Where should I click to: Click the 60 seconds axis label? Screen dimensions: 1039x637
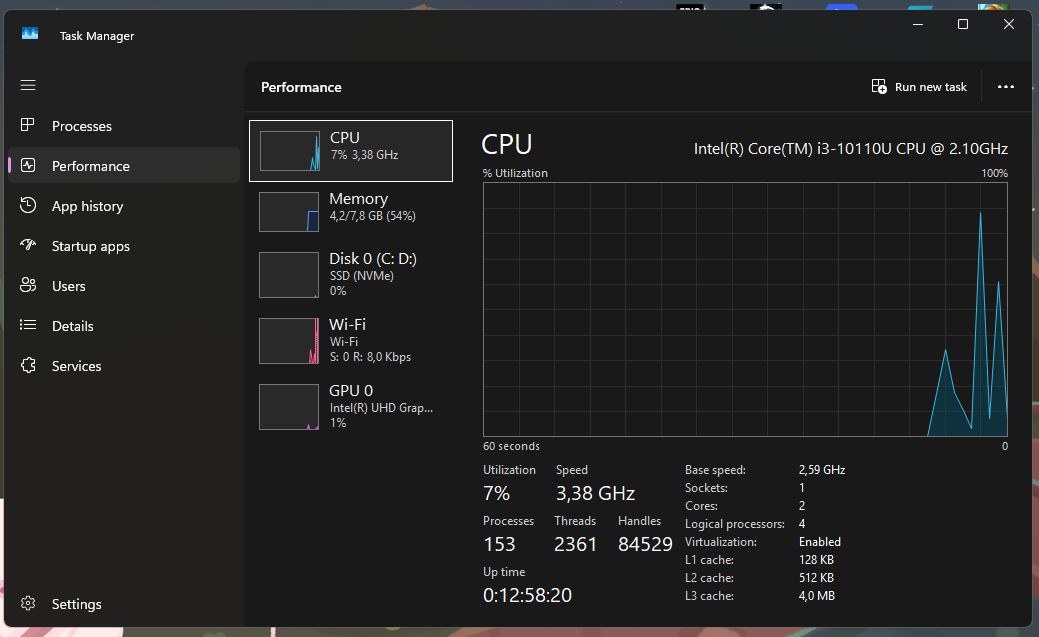coord(512,446)
